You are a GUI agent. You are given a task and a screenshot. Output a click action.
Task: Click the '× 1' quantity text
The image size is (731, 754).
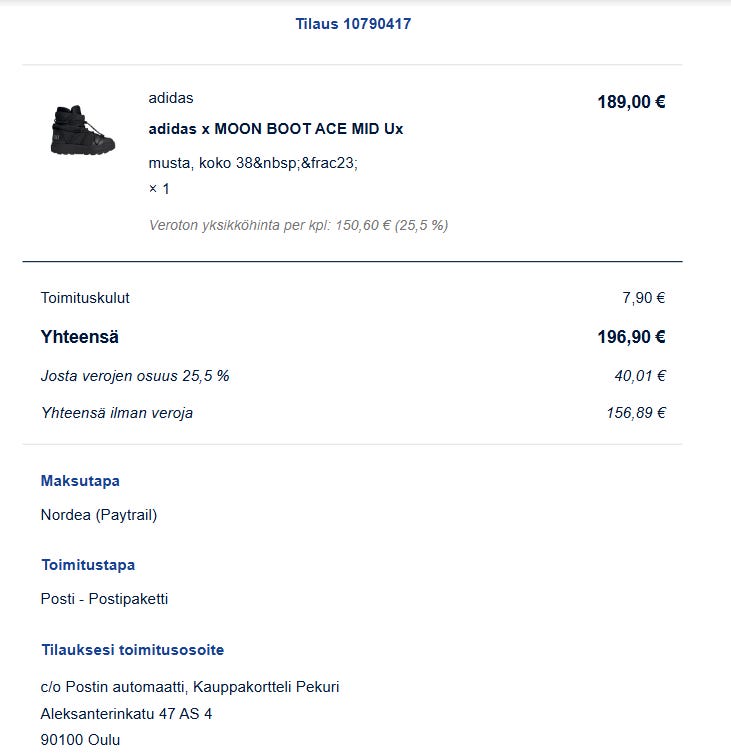tap(159, 189)
